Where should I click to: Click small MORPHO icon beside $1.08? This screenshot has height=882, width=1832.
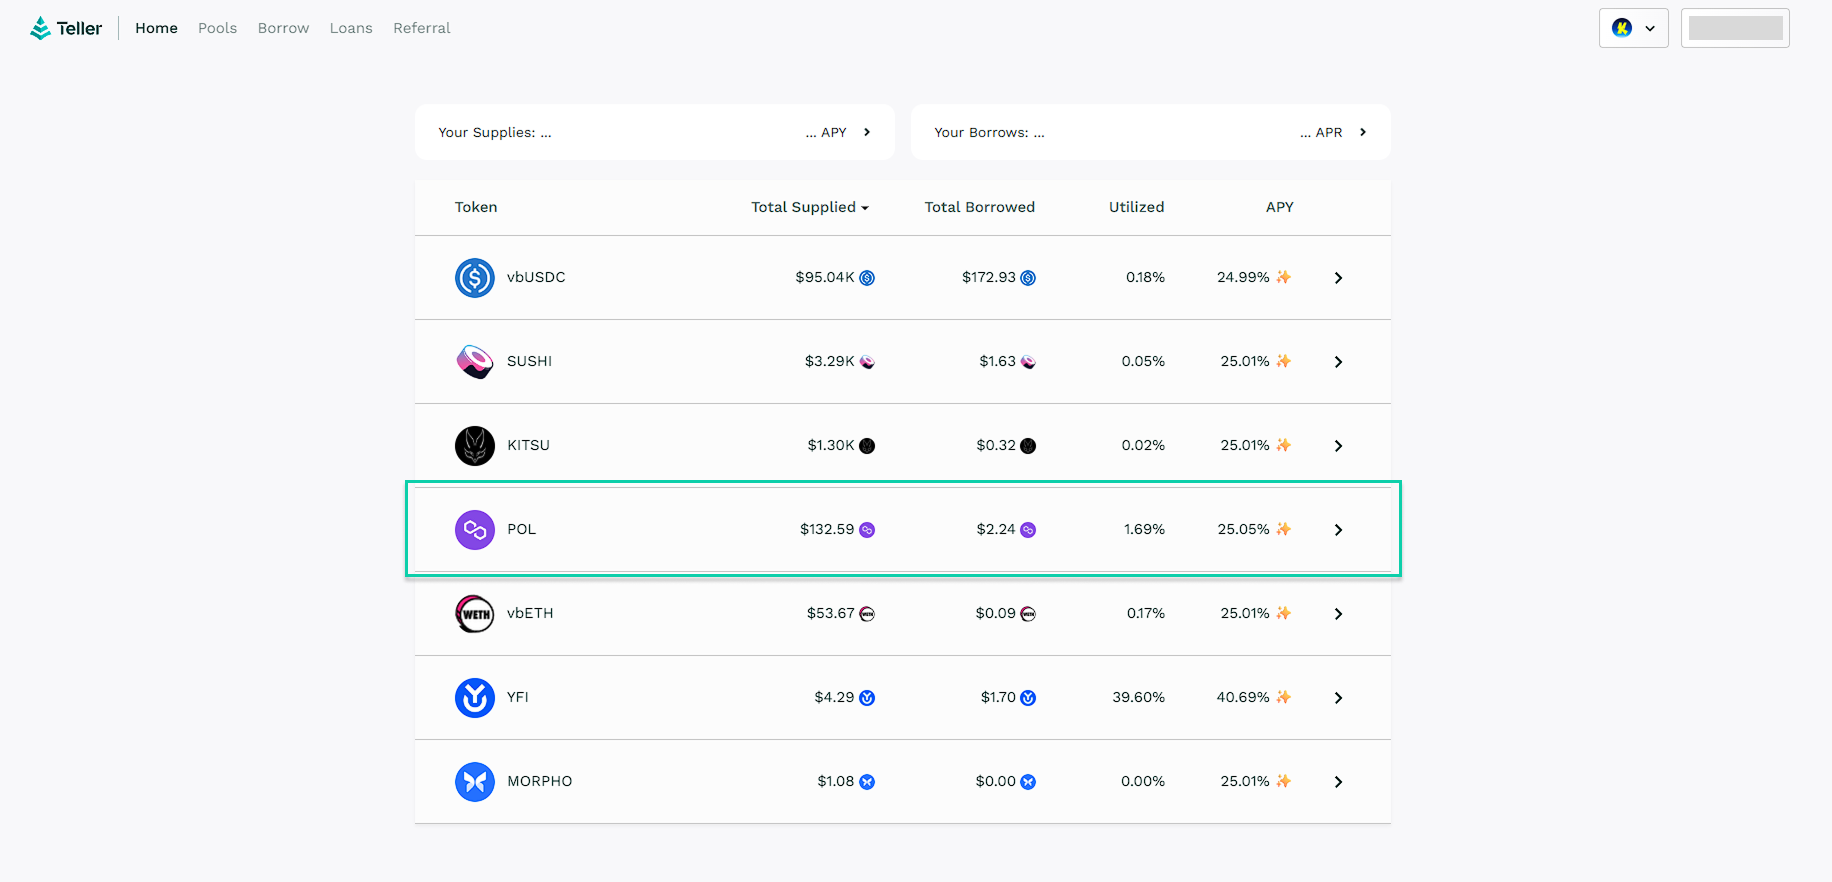[867, 782]
